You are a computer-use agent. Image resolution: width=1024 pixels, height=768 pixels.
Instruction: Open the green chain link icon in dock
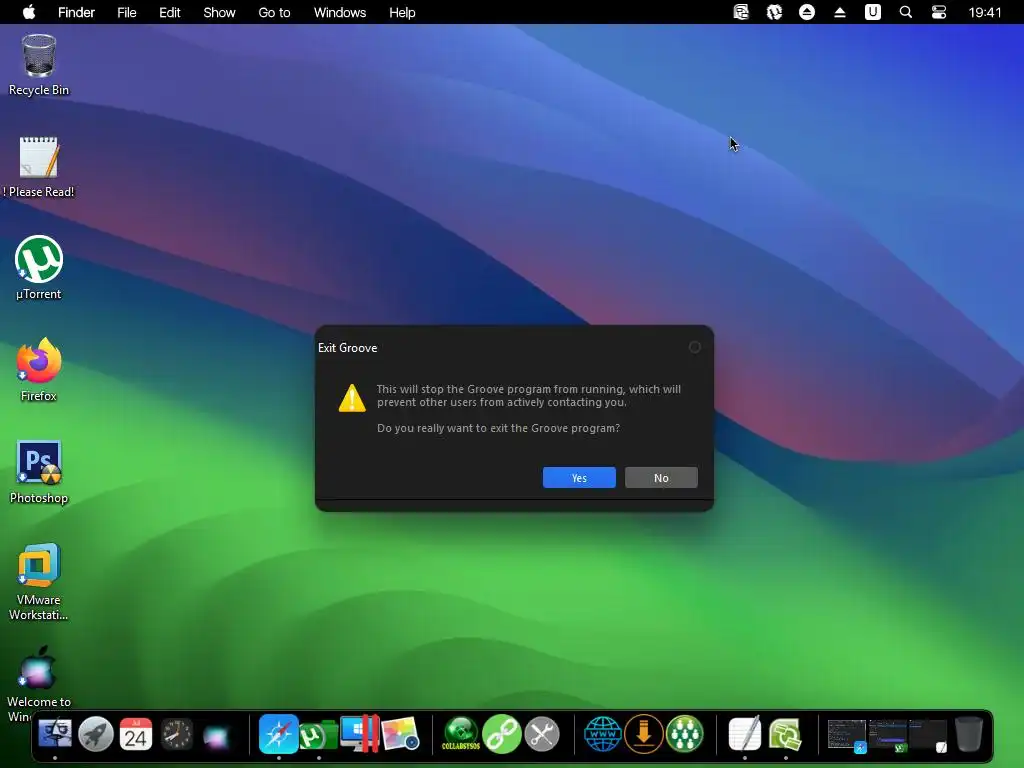point(502,734)
